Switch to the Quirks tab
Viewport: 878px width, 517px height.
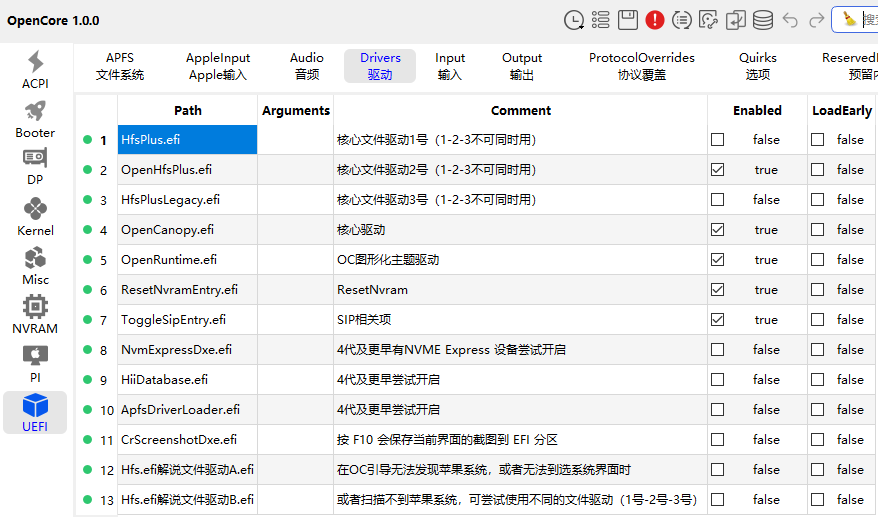coord(758,66)
